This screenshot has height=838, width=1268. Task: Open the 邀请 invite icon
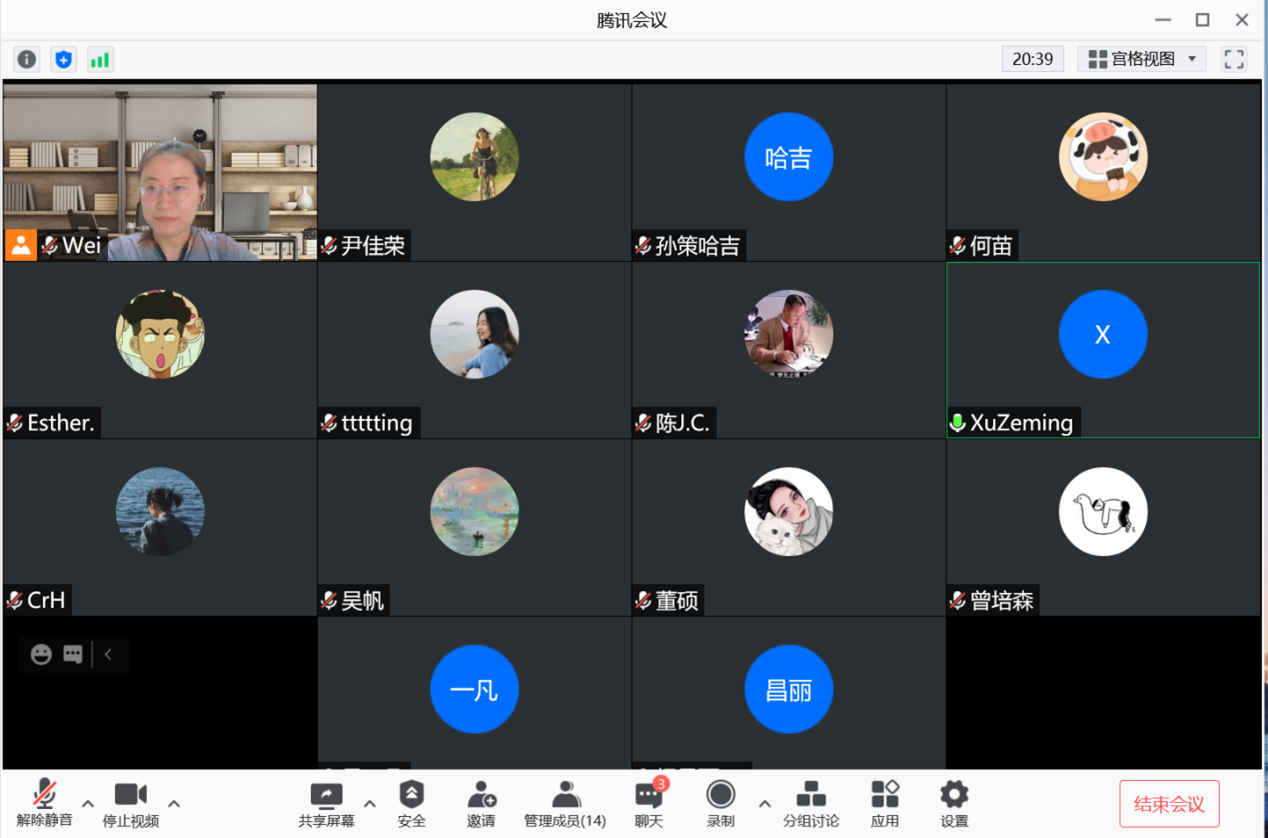tap(481, 803)
